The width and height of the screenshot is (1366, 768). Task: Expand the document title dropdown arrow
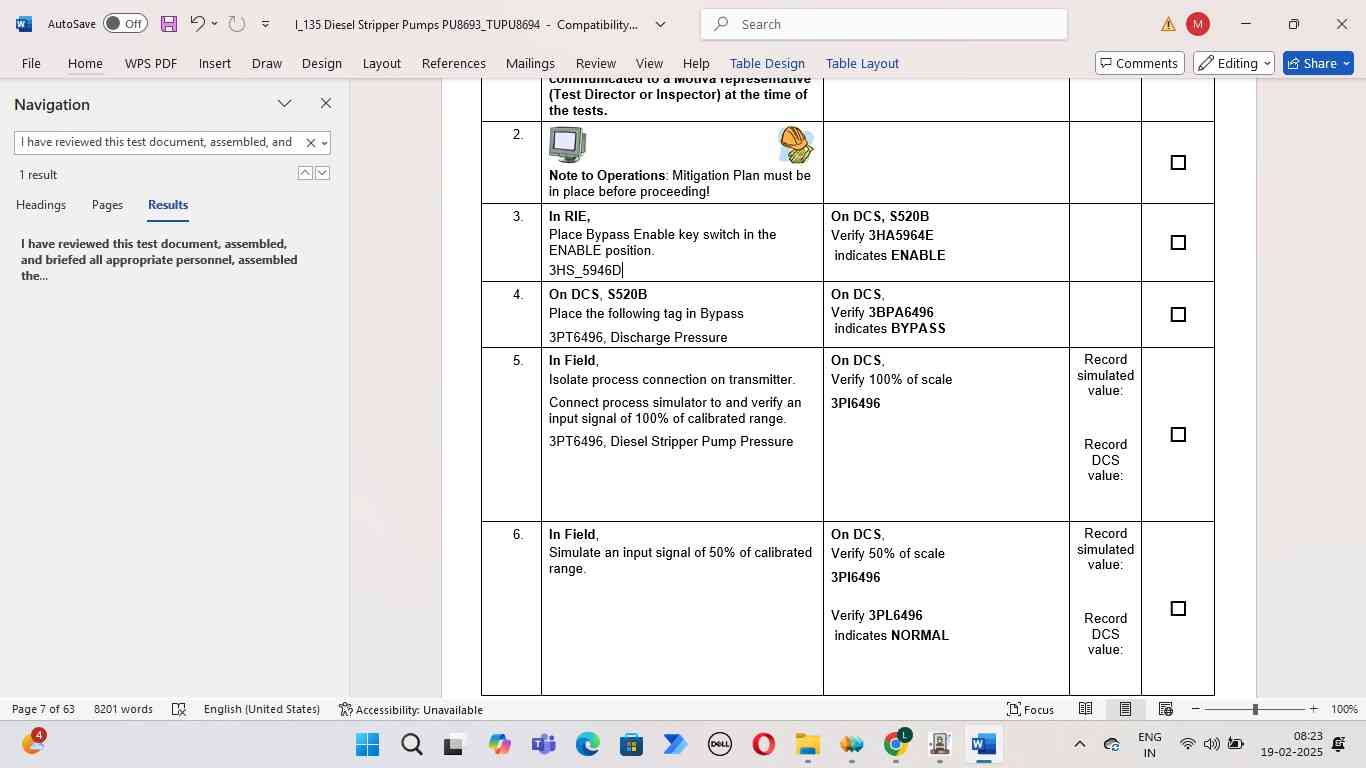(660, 24)
